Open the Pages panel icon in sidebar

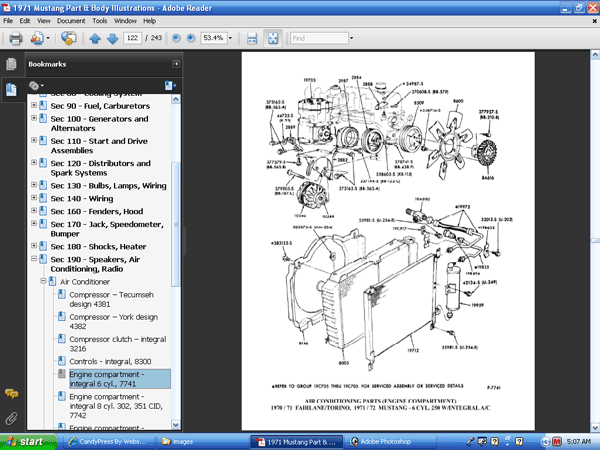(11, 64)
